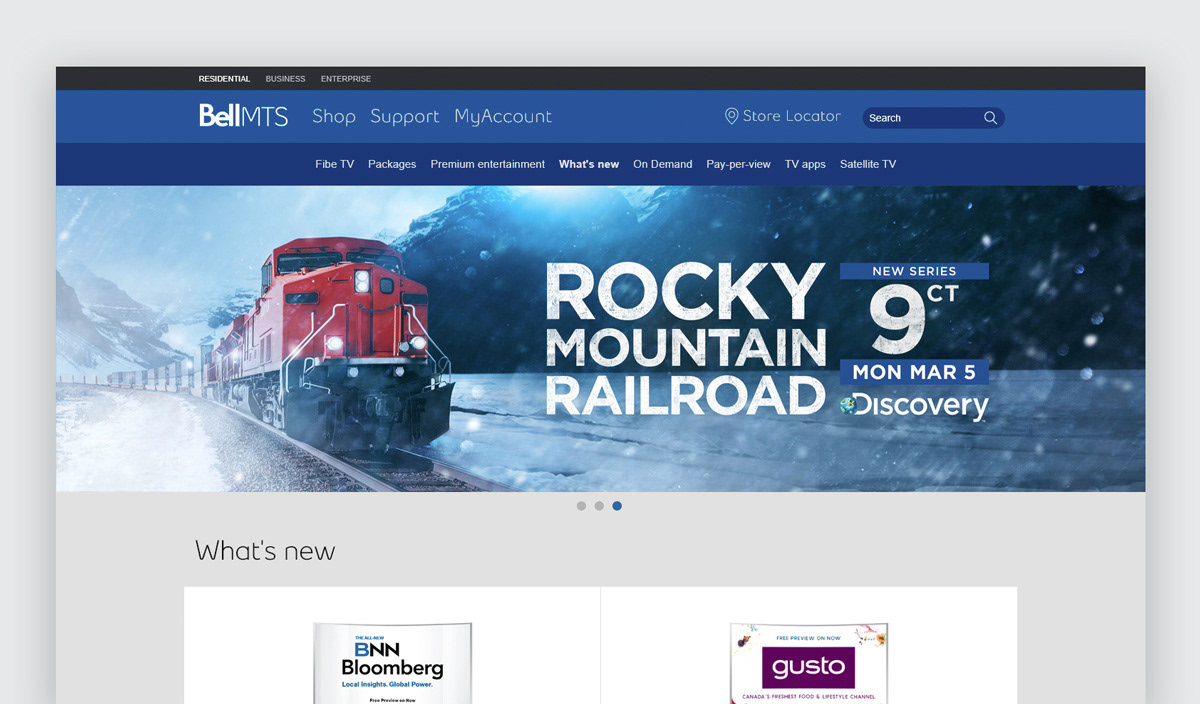Switch to the Residential section
The image size is (1200, 704).
click(224, 79)
